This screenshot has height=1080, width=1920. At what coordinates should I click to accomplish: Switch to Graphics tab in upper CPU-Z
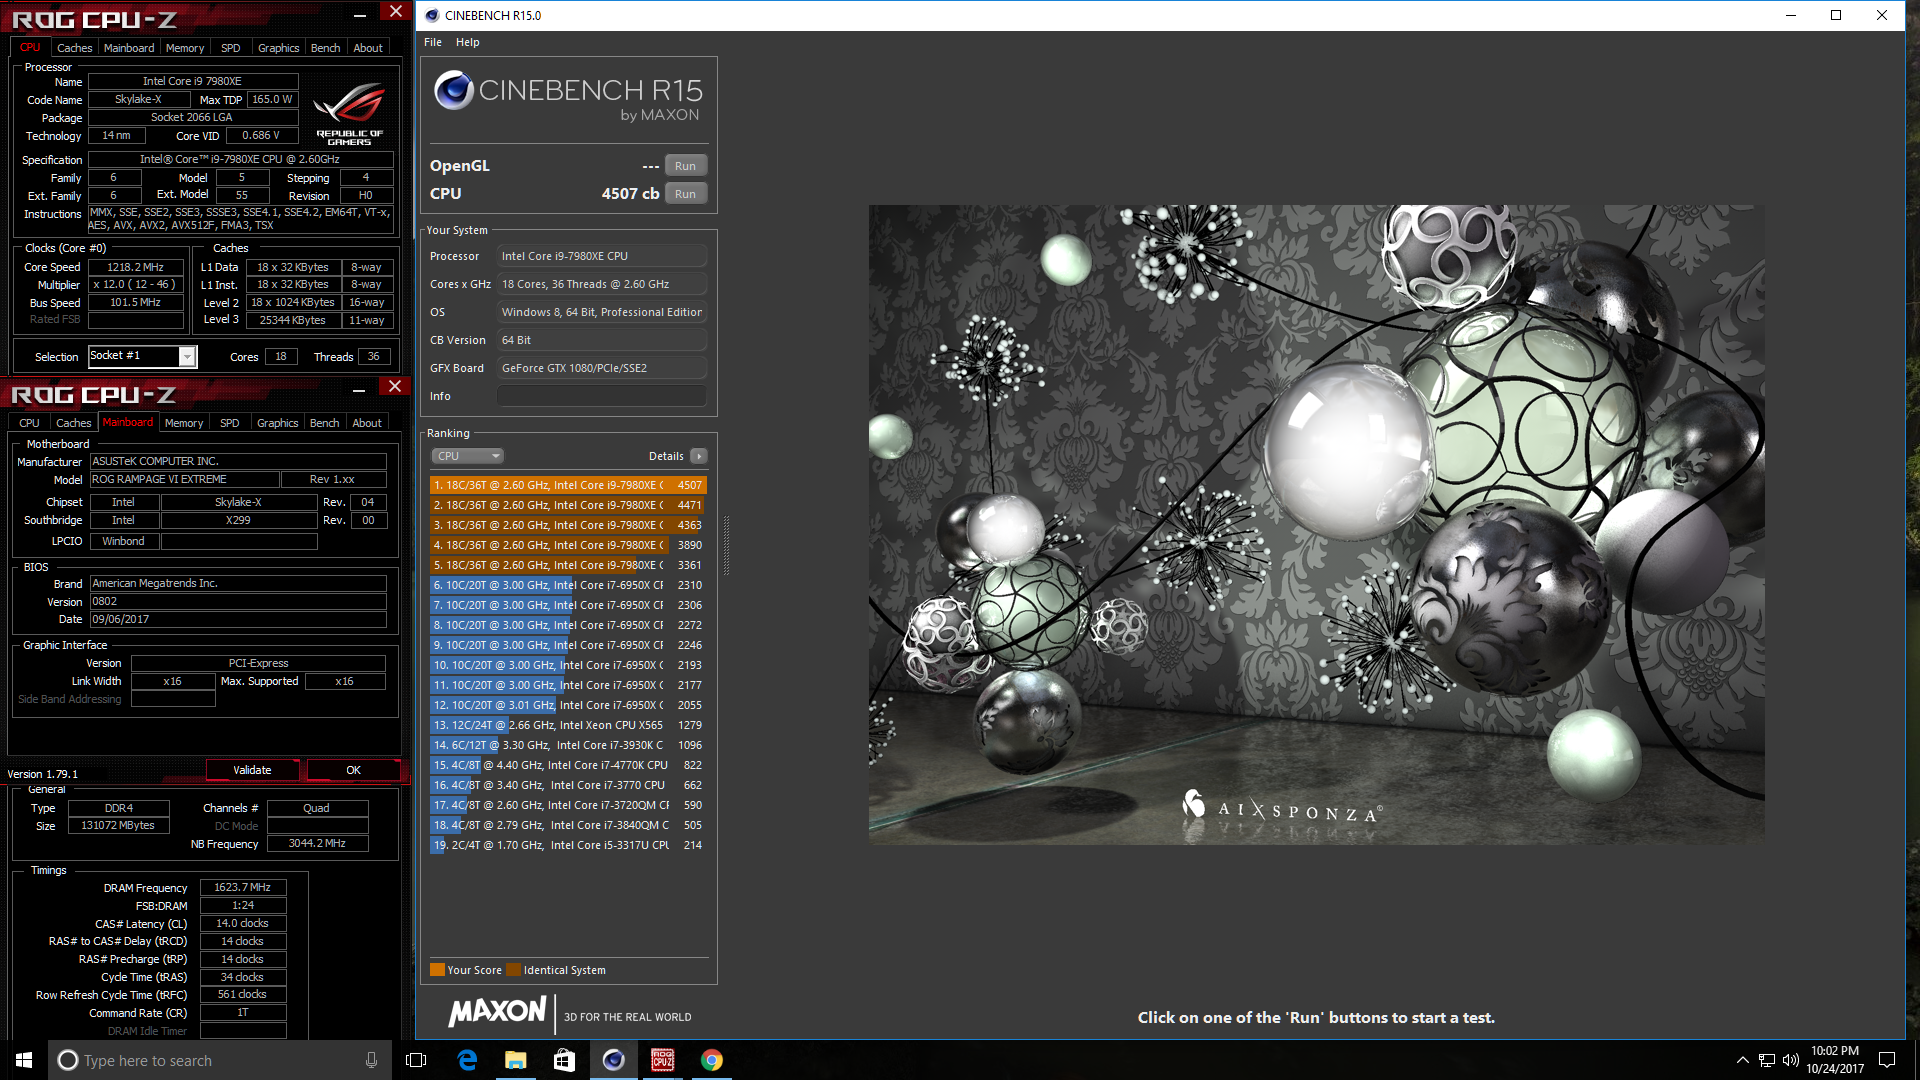point(278,48)
